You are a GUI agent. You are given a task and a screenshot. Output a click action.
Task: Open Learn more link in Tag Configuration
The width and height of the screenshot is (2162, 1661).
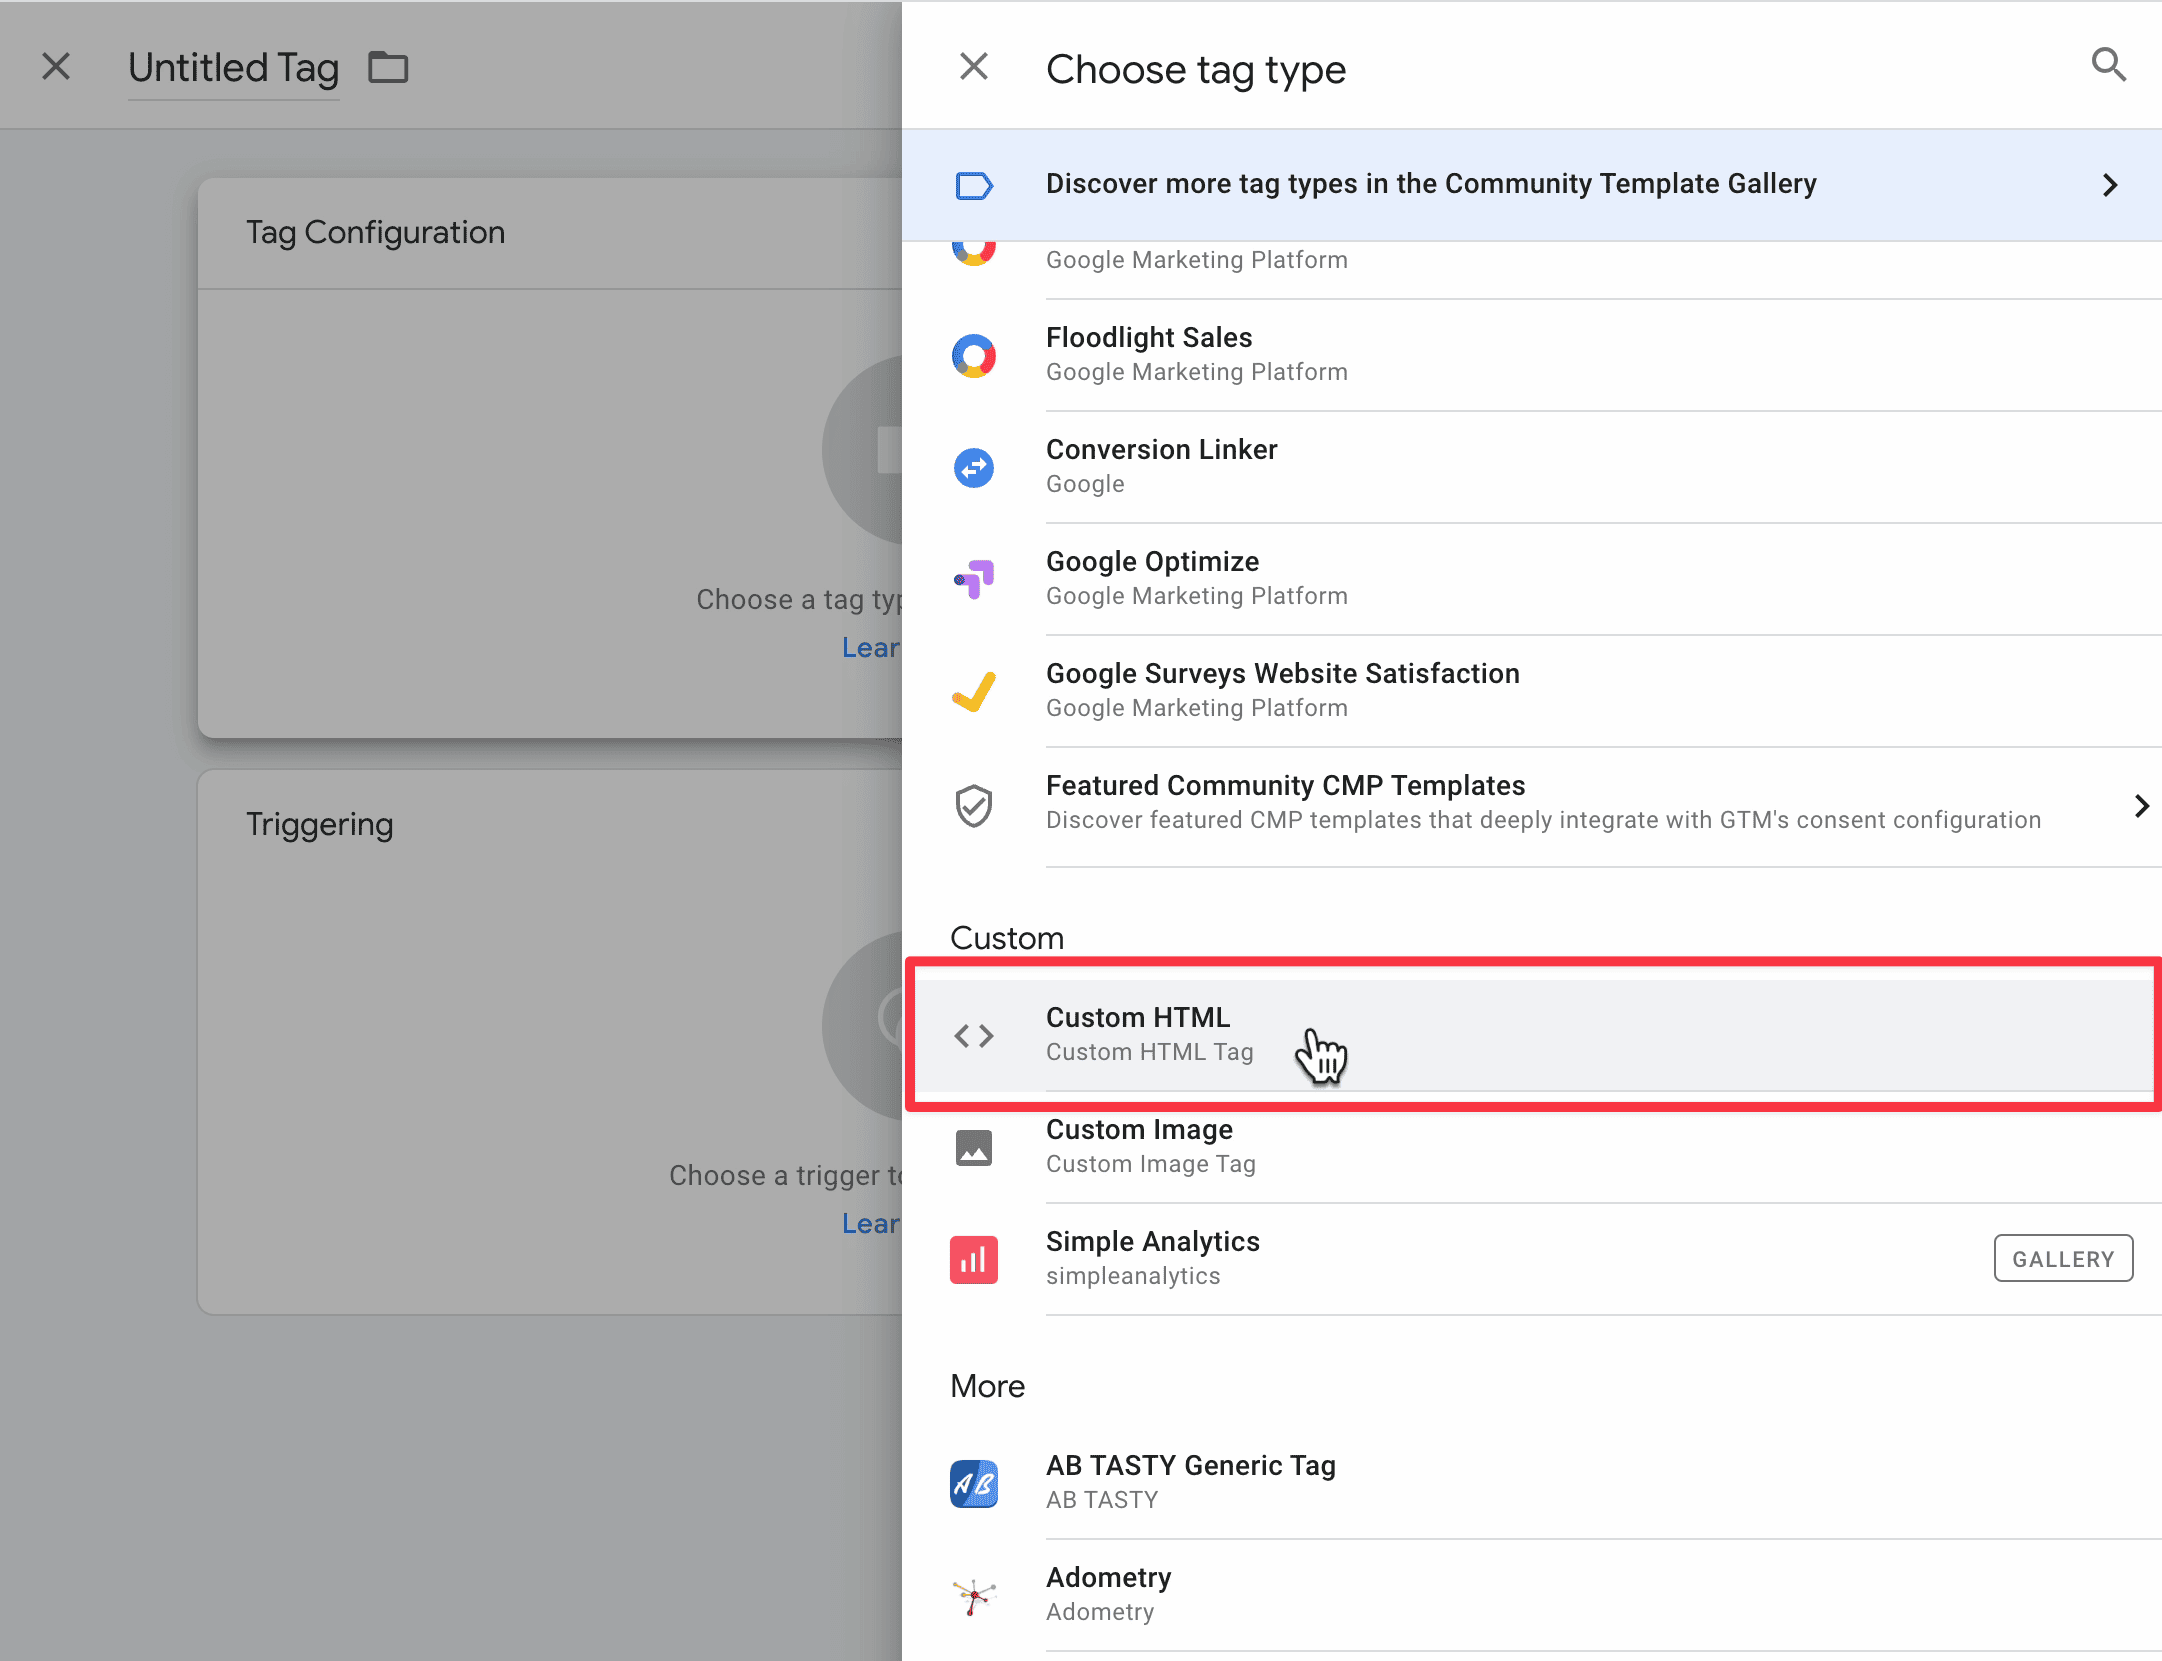click(x=871, y=648)
